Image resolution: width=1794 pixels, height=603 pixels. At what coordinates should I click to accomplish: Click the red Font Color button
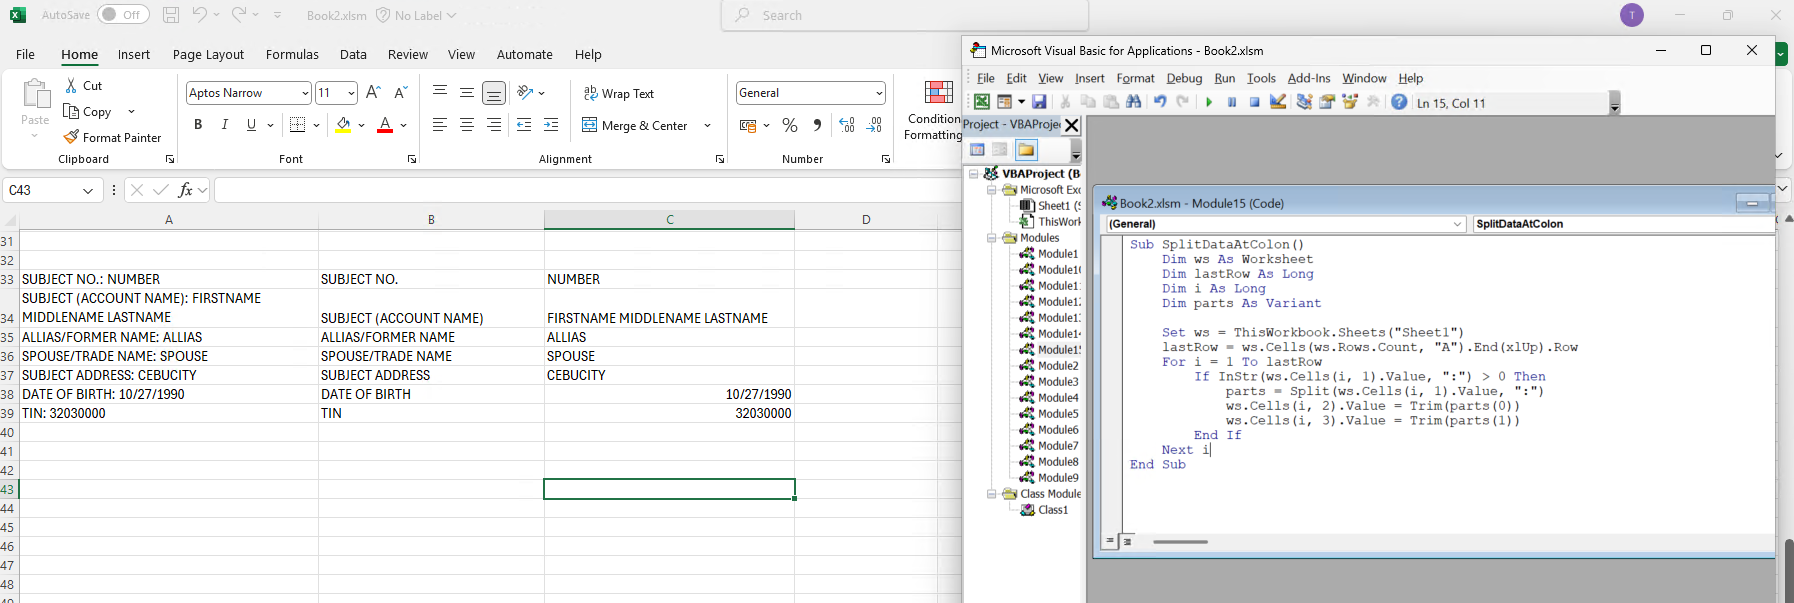pos(385,125)
